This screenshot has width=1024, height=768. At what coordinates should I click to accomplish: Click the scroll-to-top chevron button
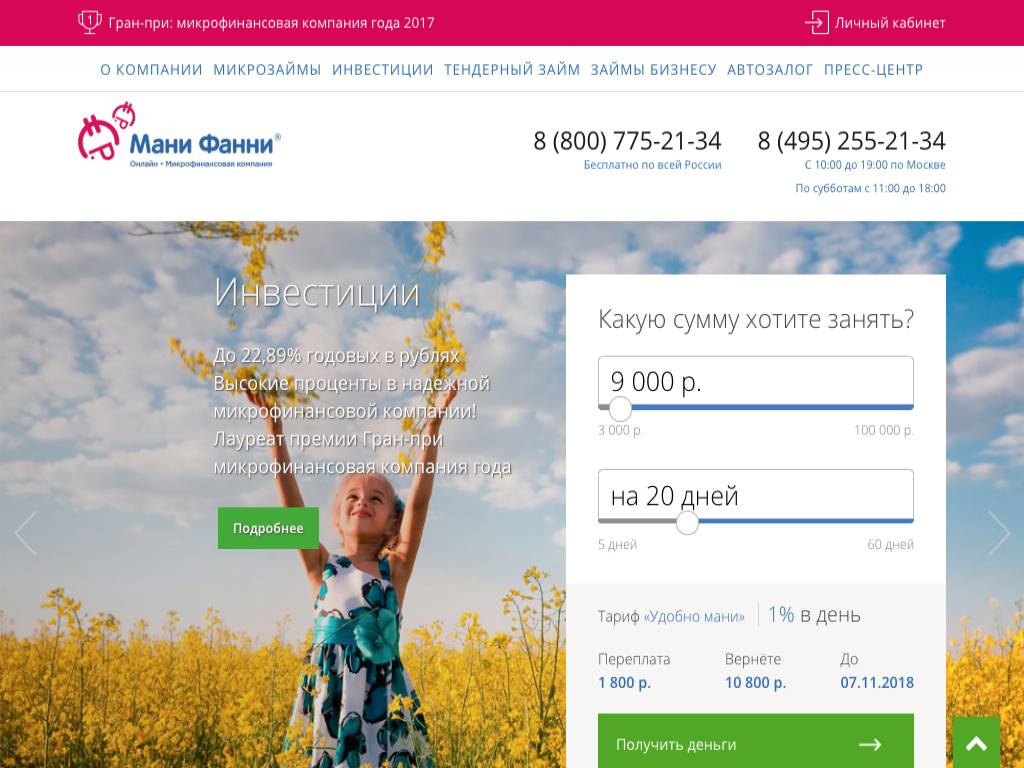976,743
